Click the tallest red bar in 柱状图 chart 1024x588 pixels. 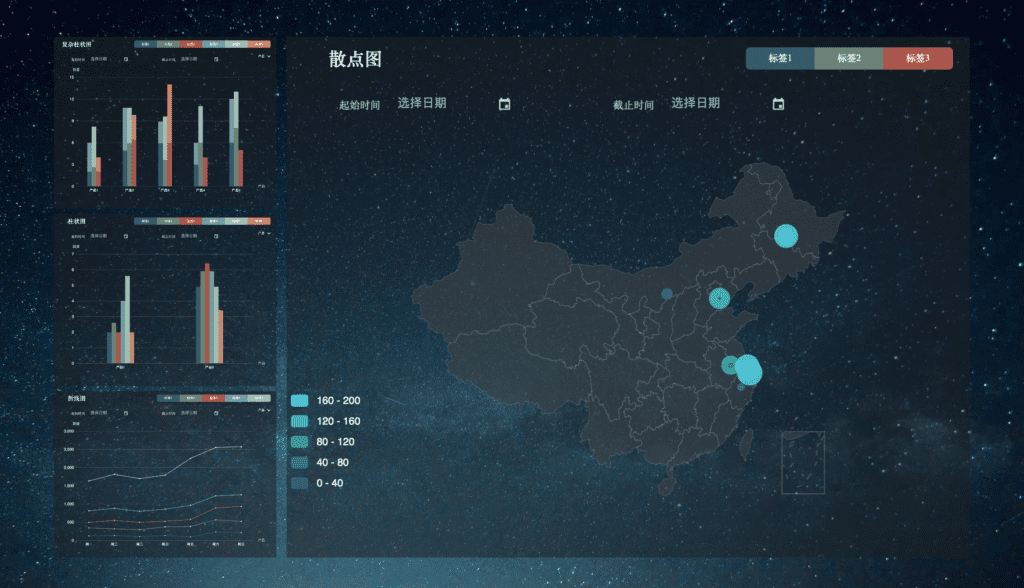click(x=208, y=314)
